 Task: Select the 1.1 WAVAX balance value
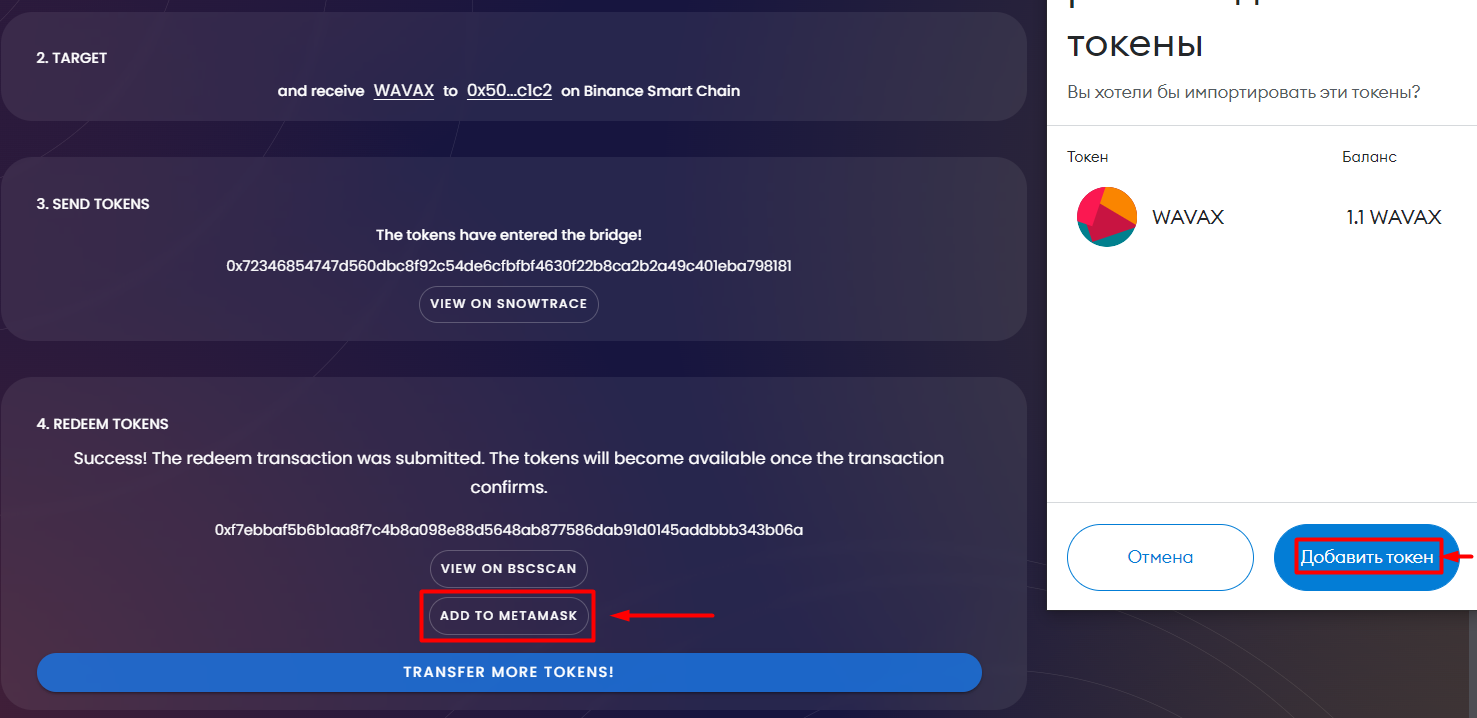click(1394, 217)
